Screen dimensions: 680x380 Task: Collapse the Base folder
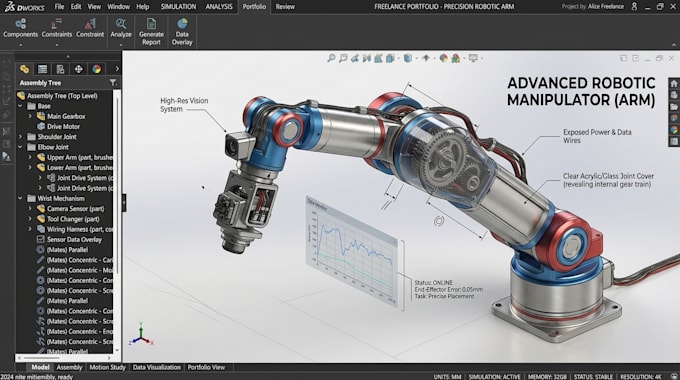coord(20,106)
